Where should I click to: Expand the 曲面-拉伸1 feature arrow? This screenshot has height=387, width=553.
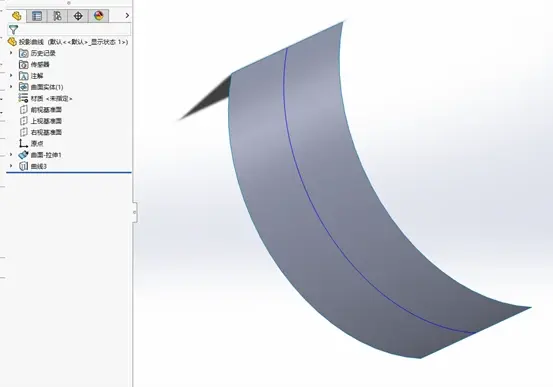[11, 155]
